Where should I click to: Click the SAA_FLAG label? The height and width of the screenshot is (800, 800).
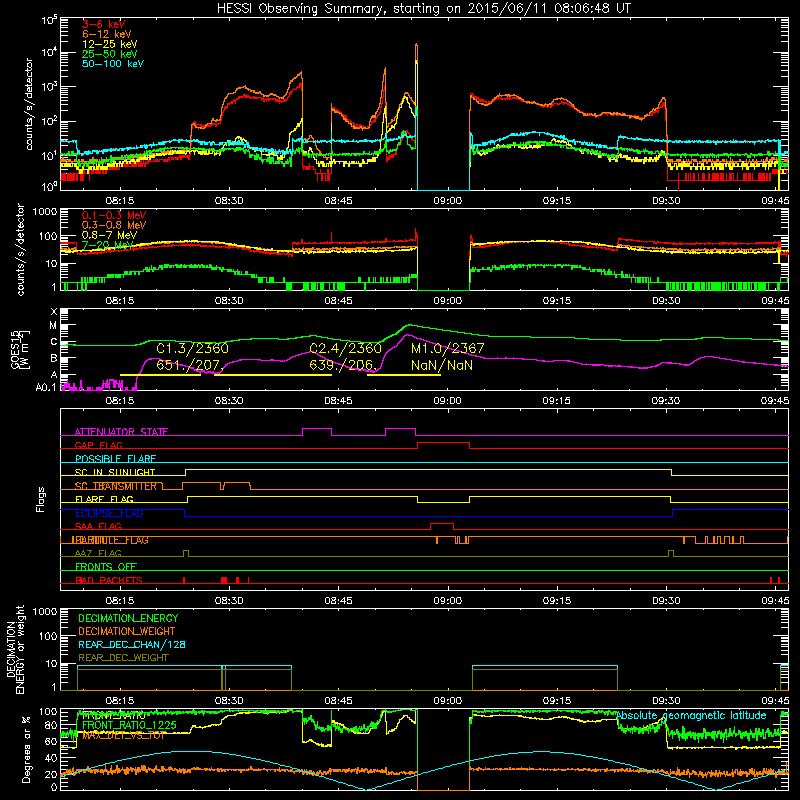tap(98, 526)
